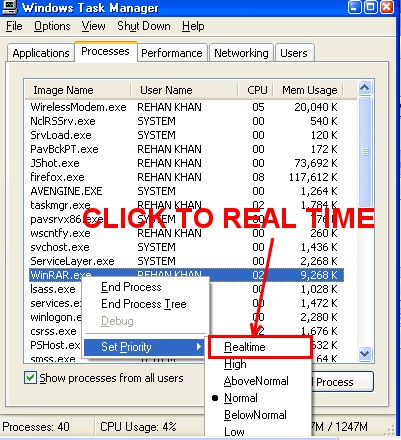Open the Shut Down menu
This screenshot has height=440, width=401.
pos(144,26)
